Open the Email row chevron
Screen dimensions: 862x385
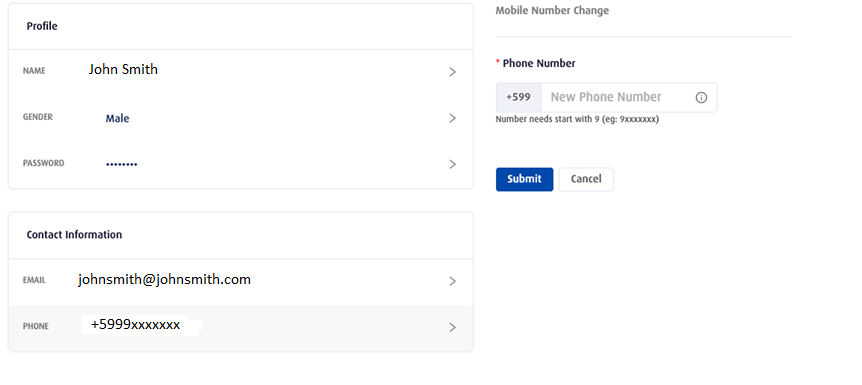[452, 282]
